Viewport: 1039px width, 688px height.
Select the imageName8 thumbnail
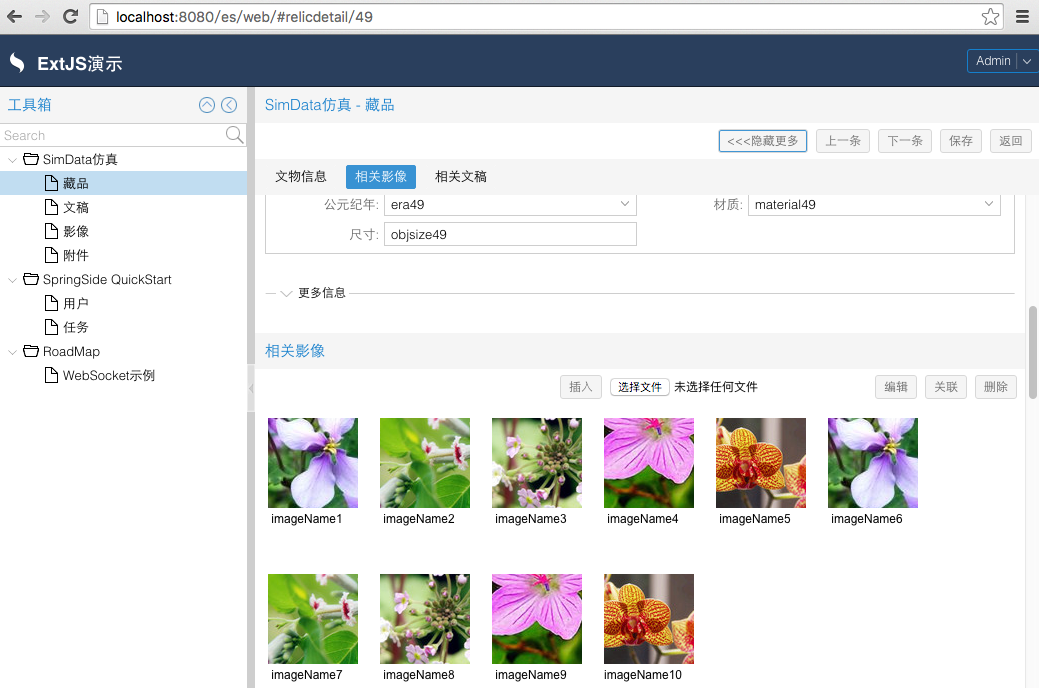425,619
